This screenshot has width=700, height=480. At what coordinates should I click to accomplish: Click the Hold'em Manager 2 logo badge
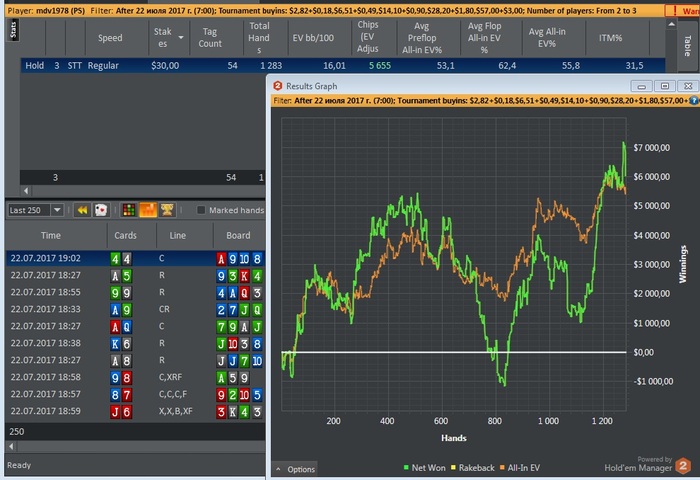[683, 466]
